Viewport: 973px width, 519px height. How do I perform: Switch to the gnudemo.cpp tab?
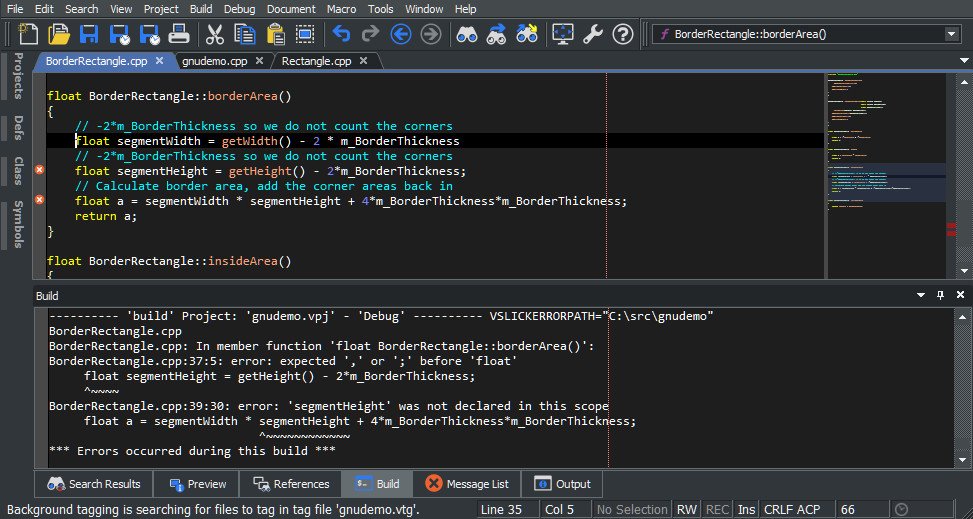pos(214,61)
